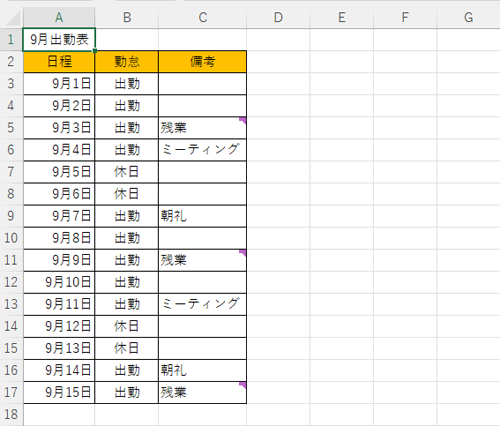
Task: Click the 9月9日 date cell
Action: click(59, 260)
